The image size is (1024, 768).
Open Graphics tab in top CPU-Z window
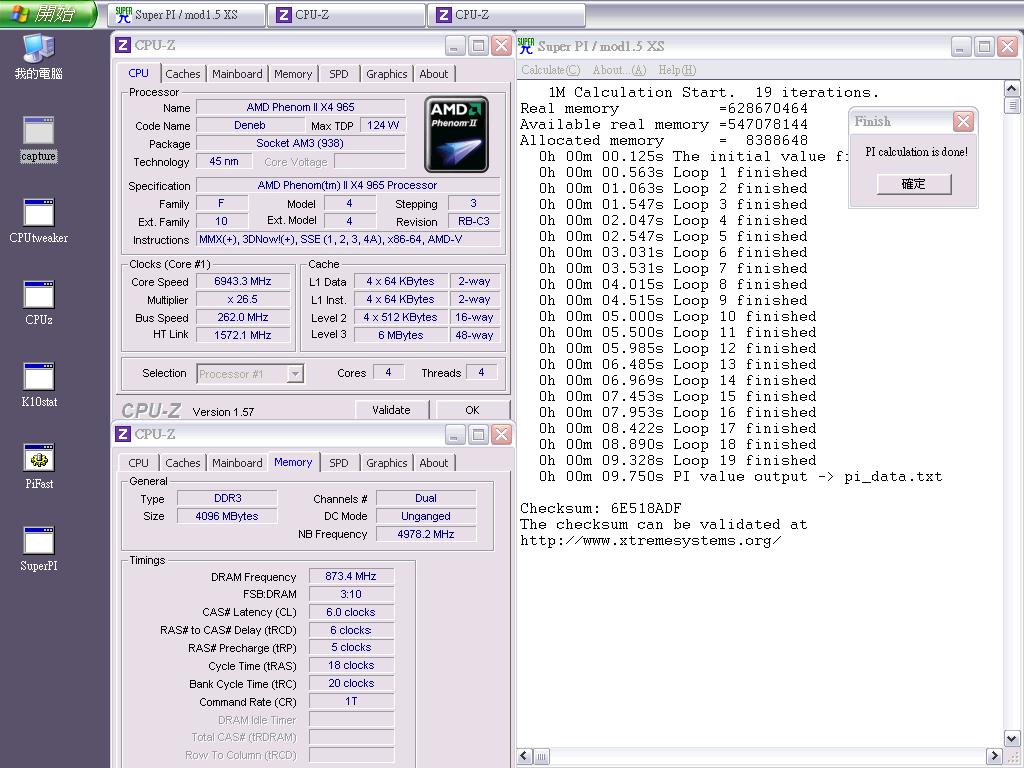(x=387, y=74)
